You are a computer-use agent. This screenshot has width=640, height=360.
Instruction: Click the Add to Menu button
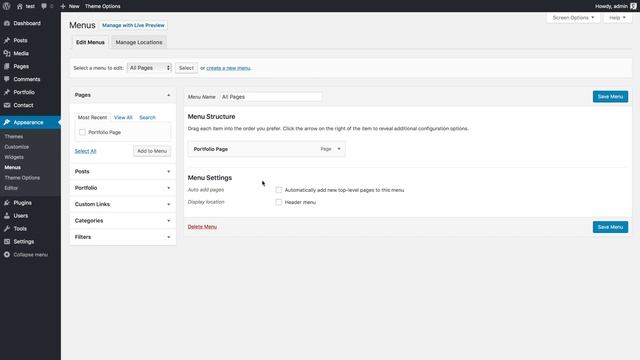pos(152,151)
